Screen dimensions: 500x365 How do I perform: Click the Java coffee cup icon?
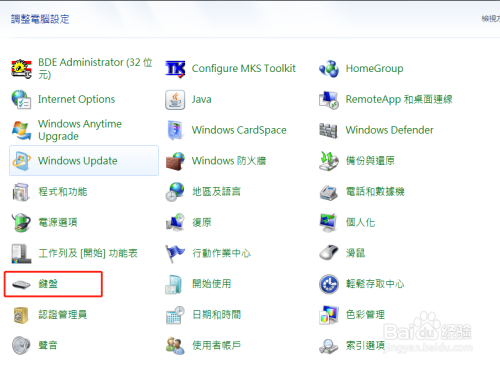click(175, 99)
